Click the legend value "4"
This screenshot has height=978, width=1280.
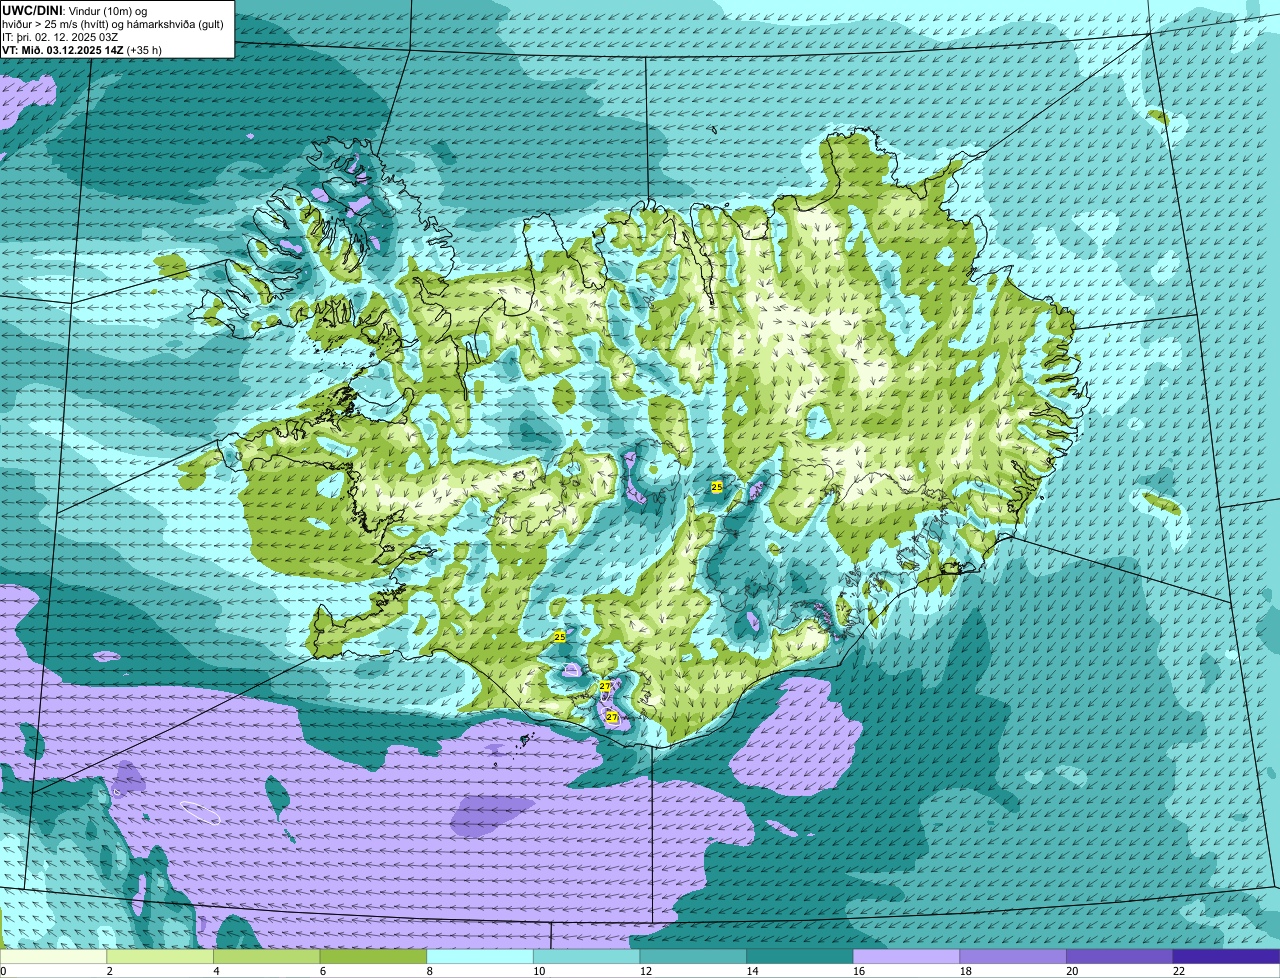(x=216, y=971)
